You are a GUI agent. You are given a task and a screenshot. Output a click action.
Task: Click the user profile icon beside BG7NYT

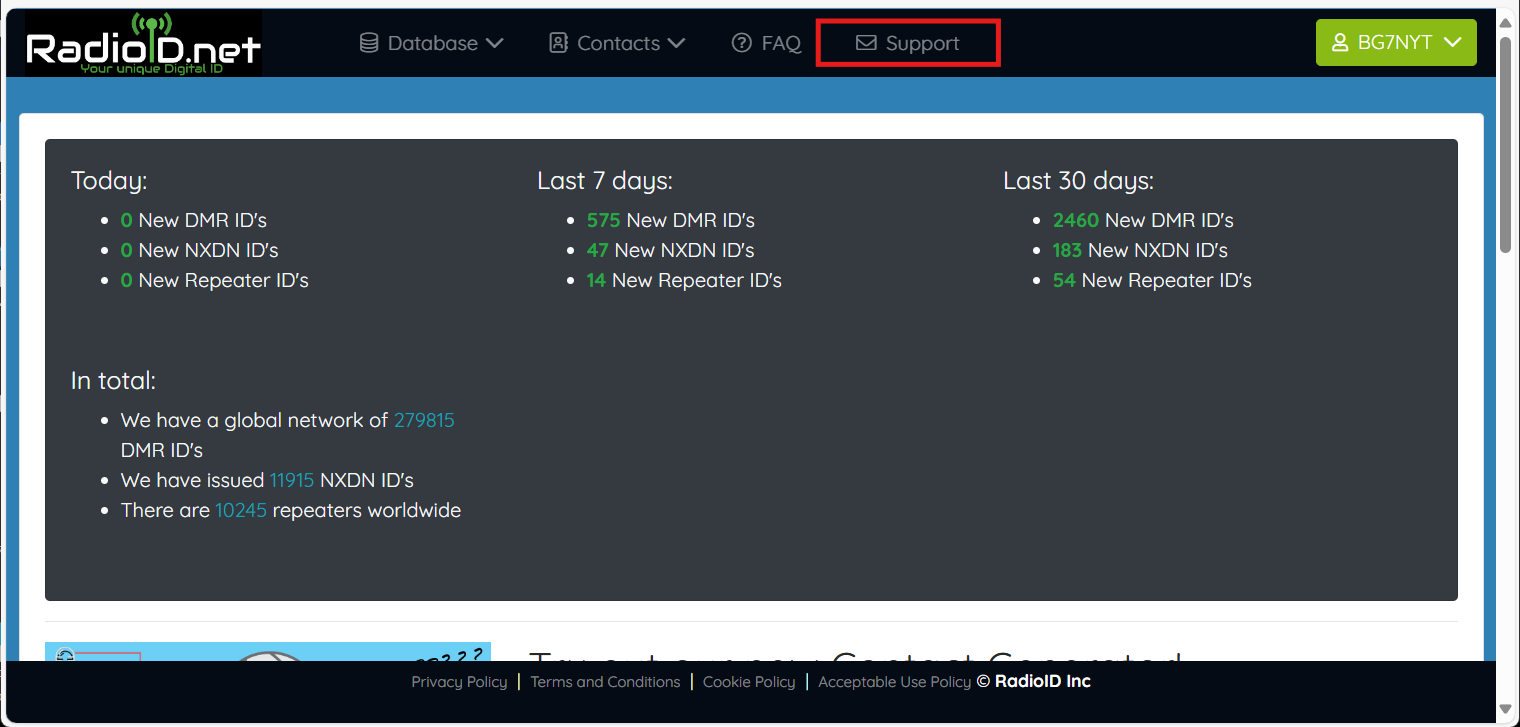[x=1340, y=43]
